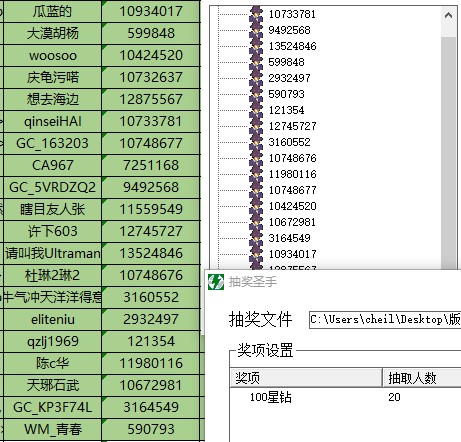Select winner entry 12745727 in the tree list
The image size is (461, 442).
coord(292,126)
